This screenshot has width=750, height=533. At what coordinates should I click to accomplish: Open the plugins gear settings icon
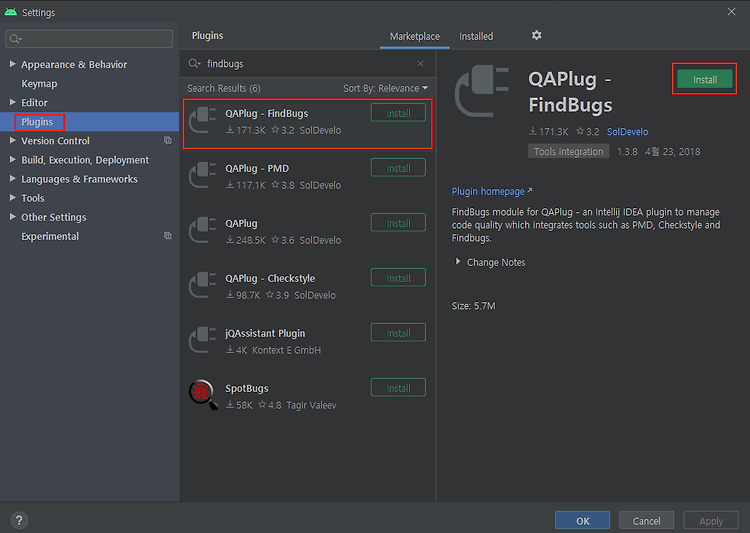click(537, 35)
